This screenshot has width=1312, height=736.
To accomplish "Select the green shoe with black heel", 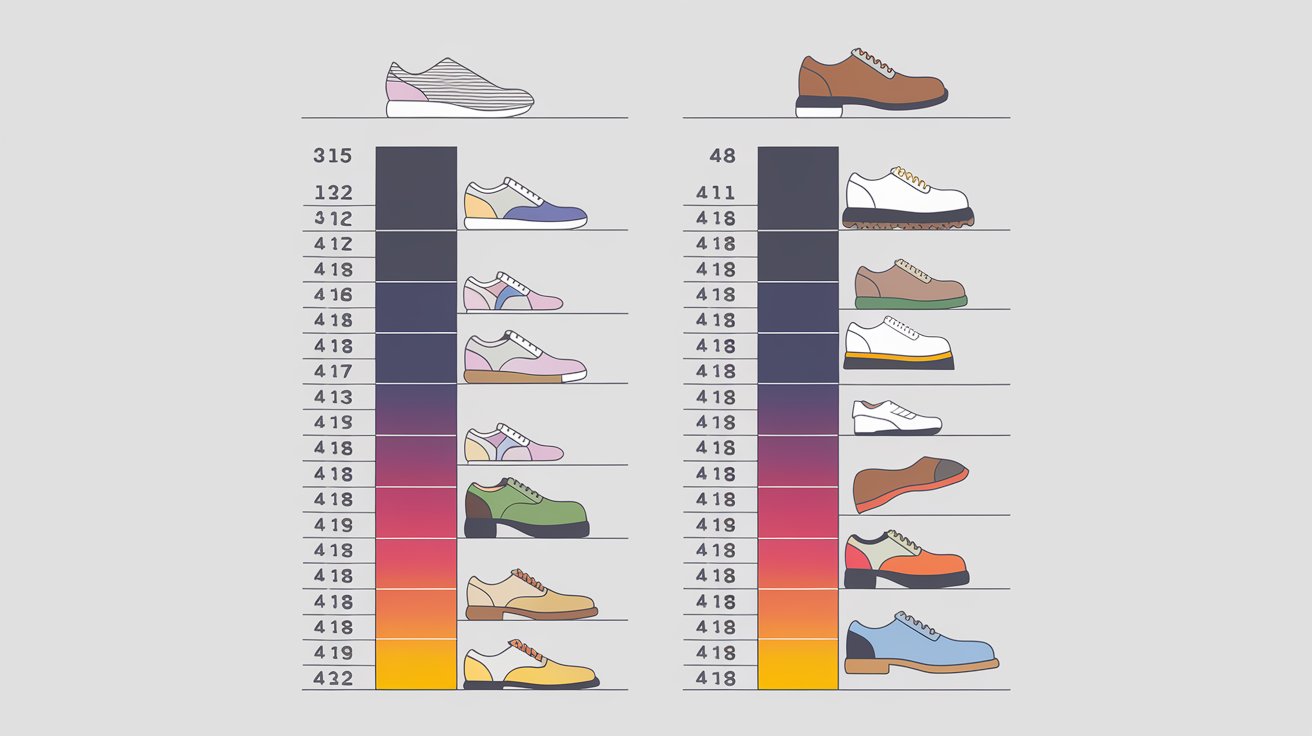I will click(527, 508).
